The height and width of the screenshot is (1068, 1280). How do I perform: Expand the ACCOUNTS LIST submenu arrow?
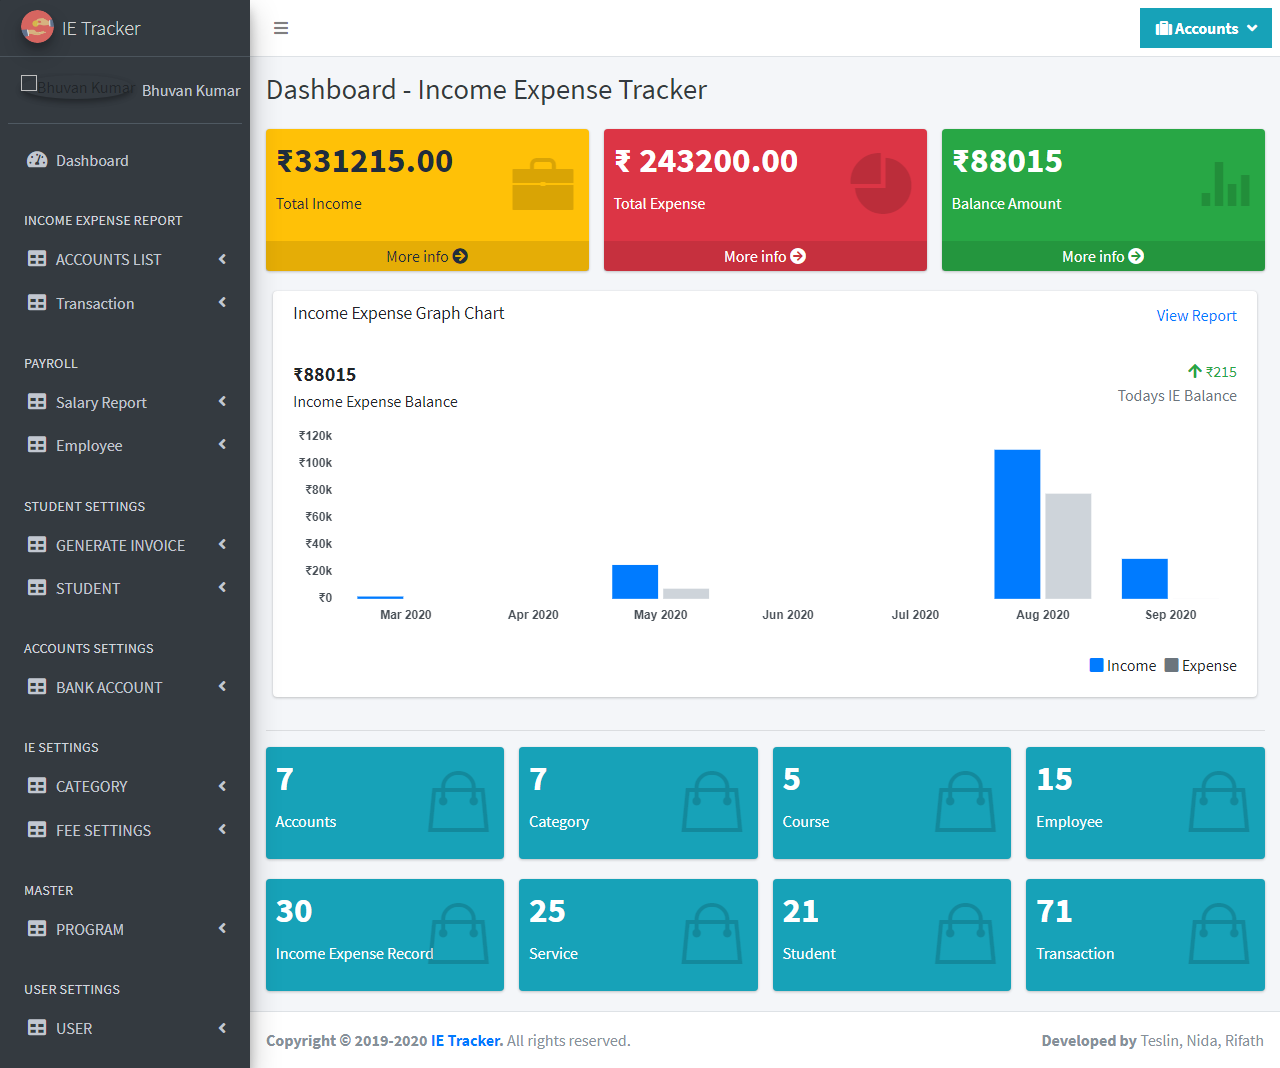(222, 259)
